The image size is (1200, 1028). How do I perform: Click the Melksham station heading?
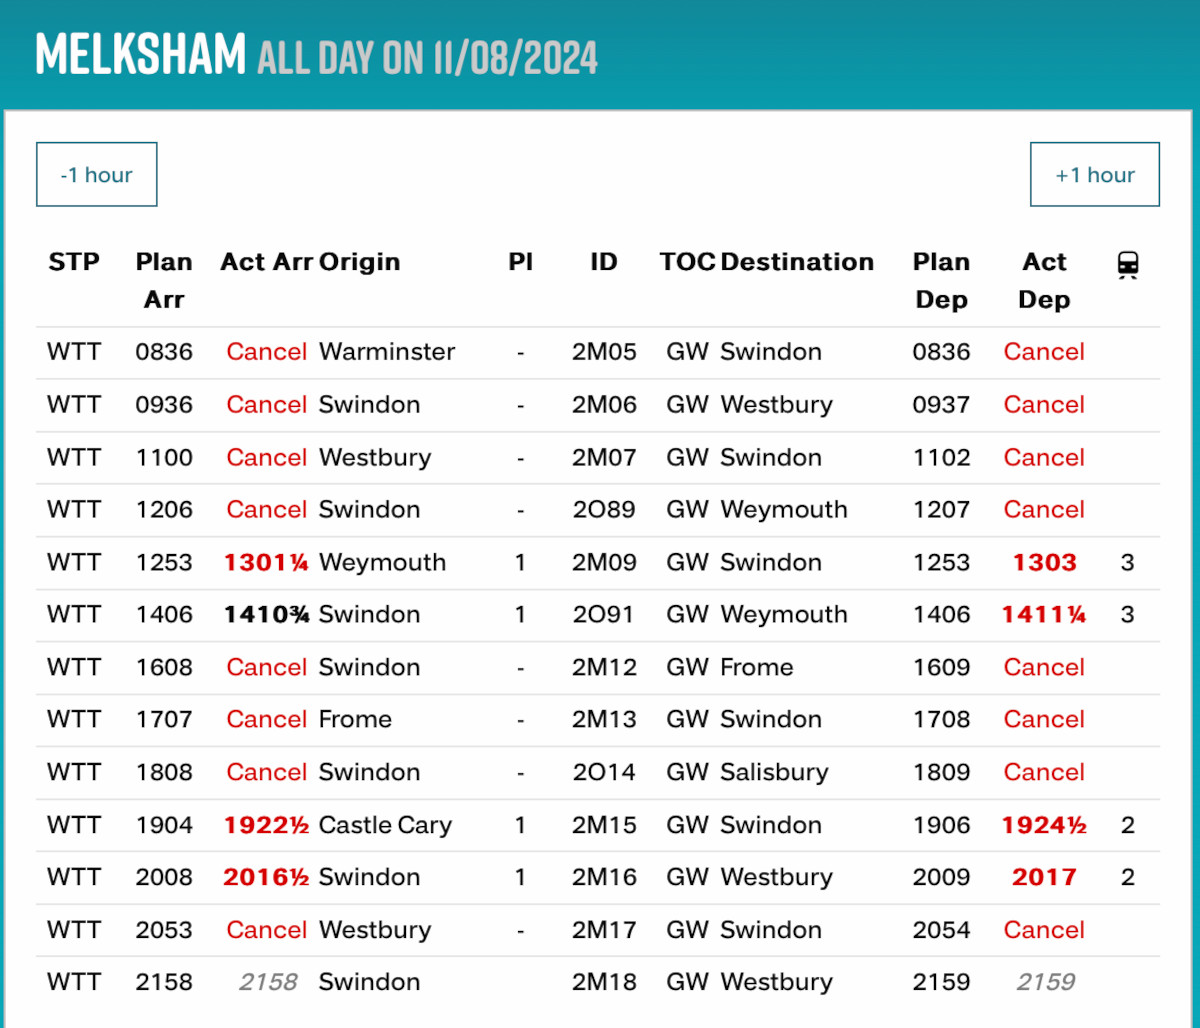(x=140, y=53)
